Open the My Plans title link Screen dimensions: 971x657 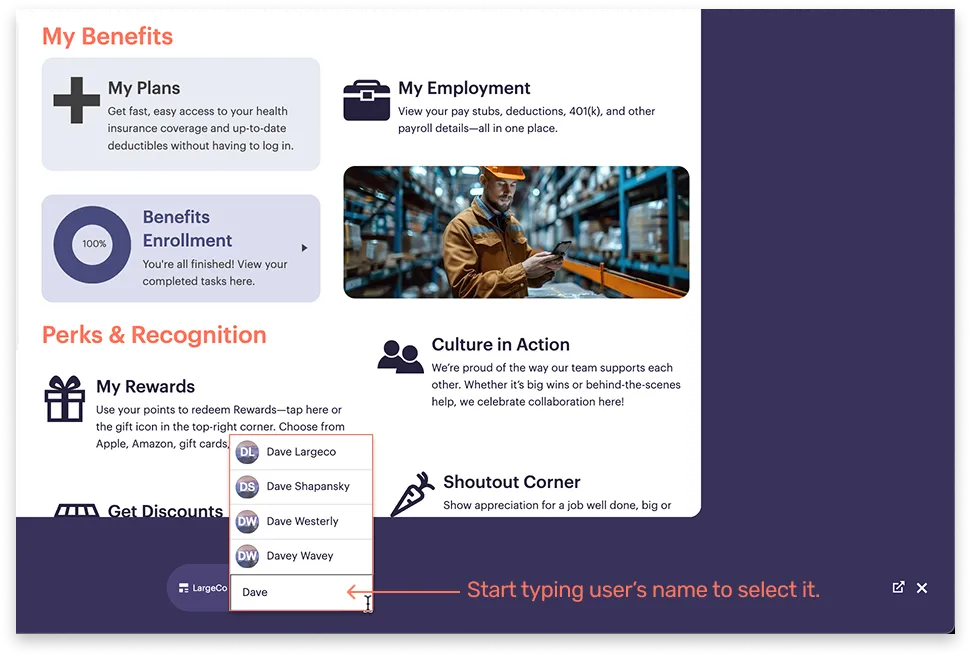click(x=144, y=88)
